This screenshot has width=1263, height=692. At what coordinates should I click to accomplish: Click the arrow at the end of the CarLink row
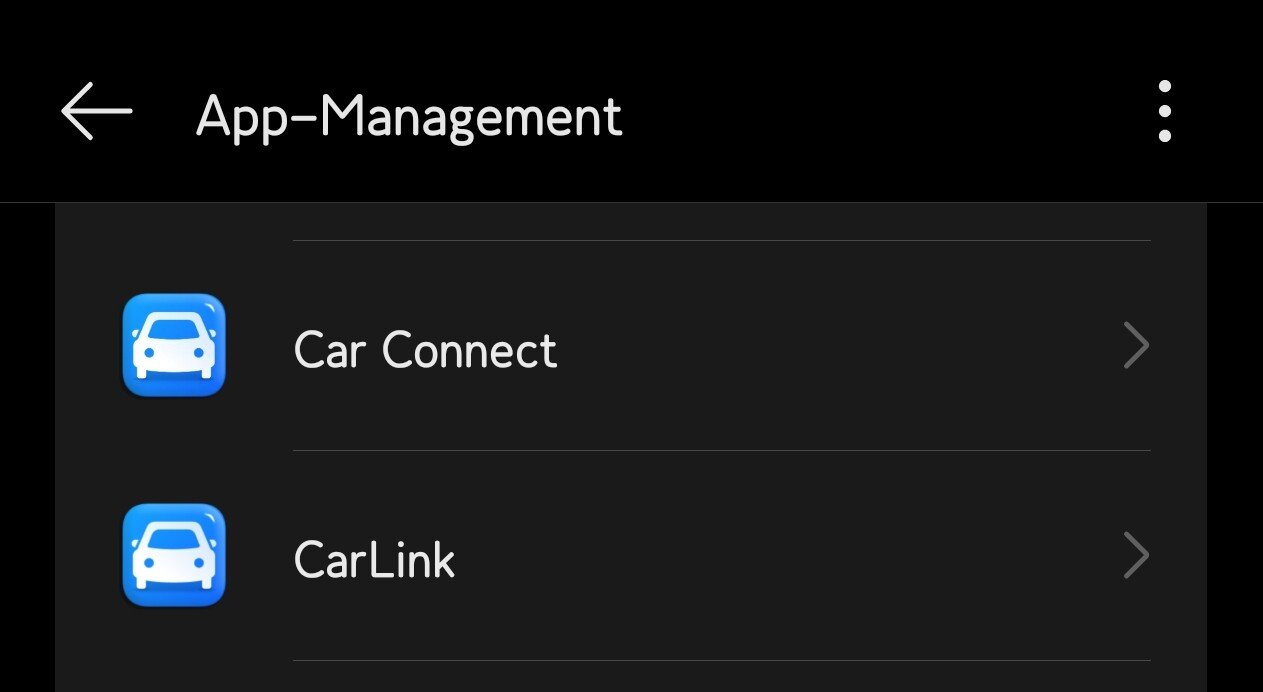pyautogui.click(x=1135, y=556)
